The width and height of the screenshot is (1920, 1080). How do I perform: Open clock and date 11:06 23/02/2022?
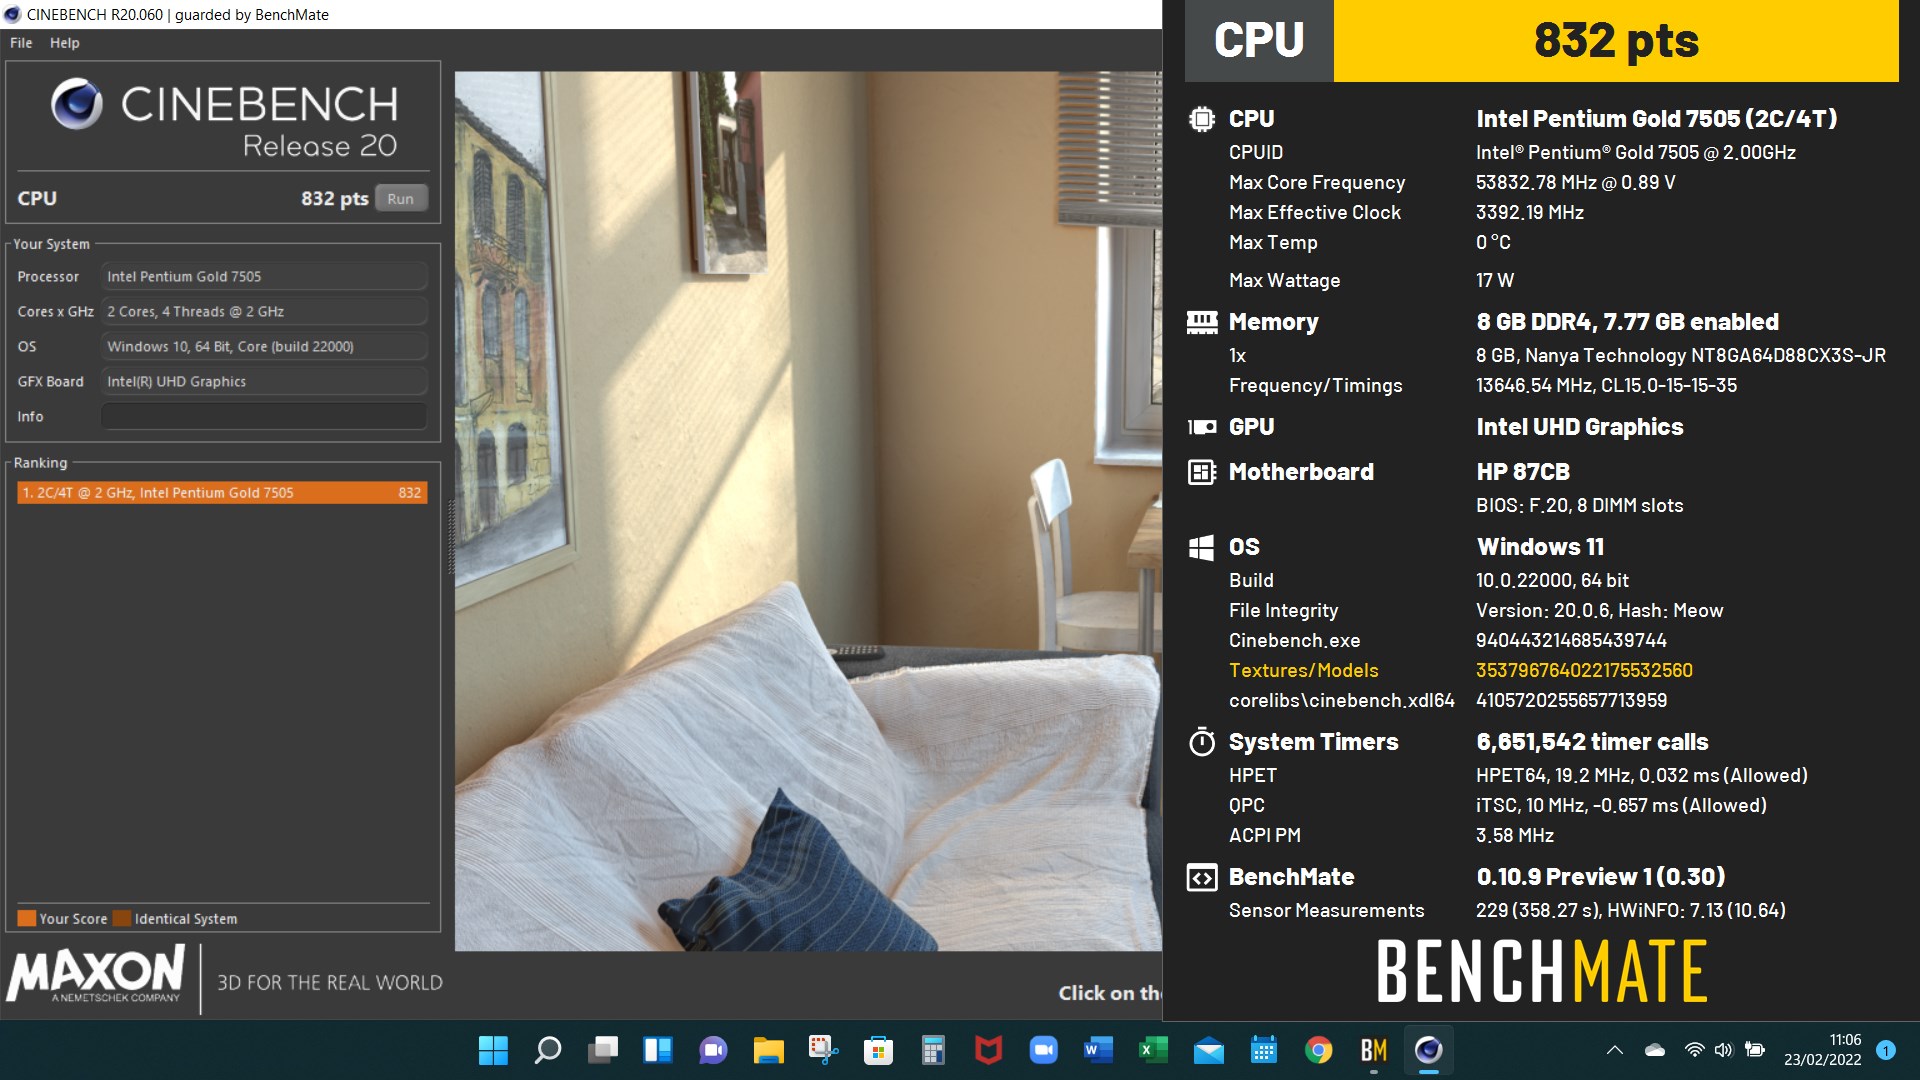[x=1823, y=1050]
